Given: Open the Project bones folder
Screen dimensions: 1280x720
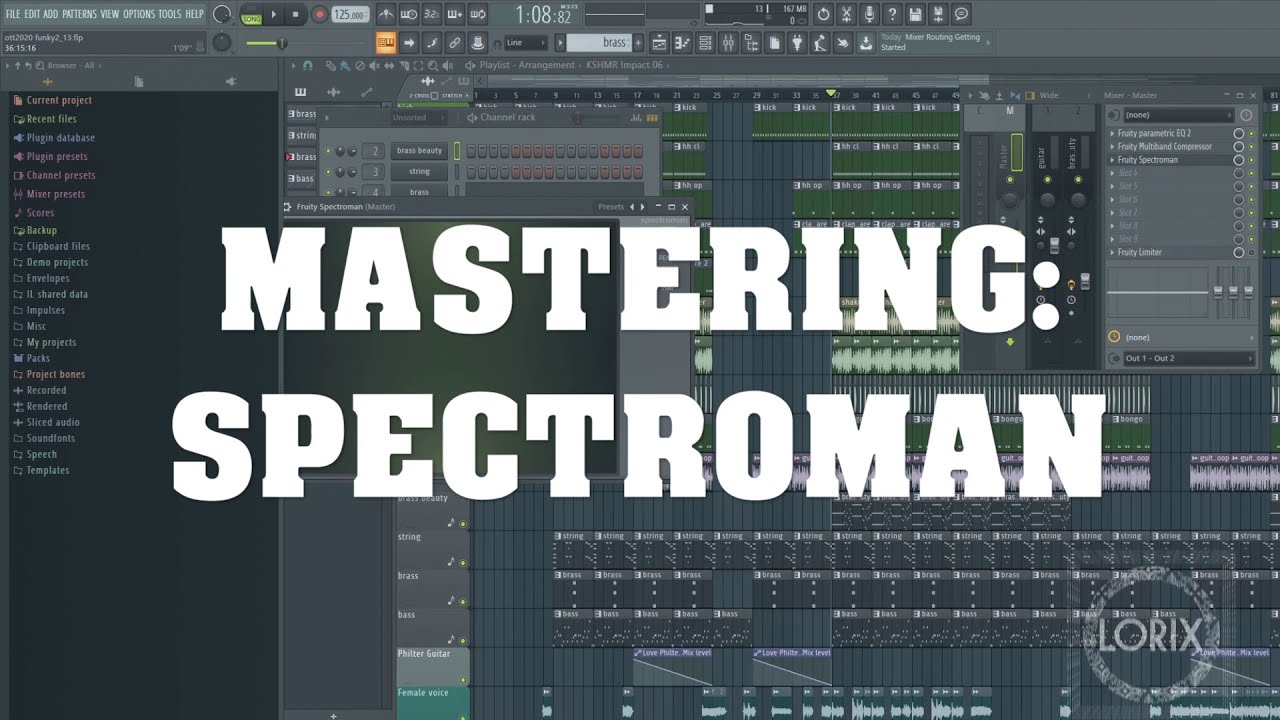Looking at the screenshot, I should [56, 374].
